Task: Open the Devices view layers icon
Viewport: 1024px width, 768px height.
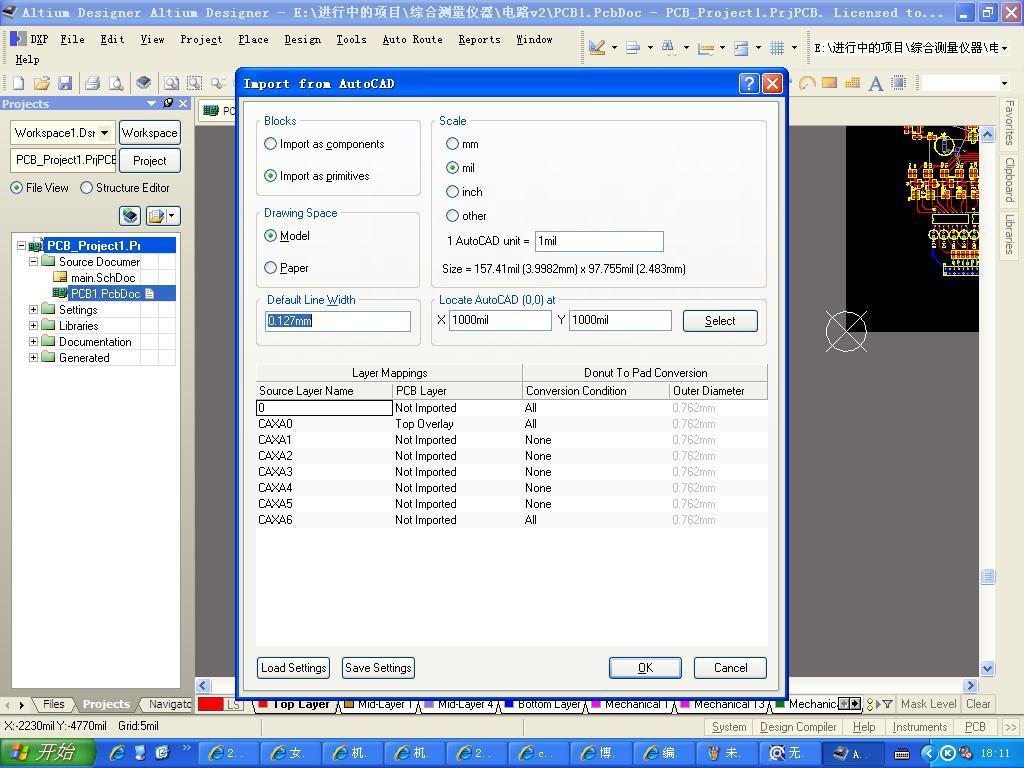Action: (144, 83)
